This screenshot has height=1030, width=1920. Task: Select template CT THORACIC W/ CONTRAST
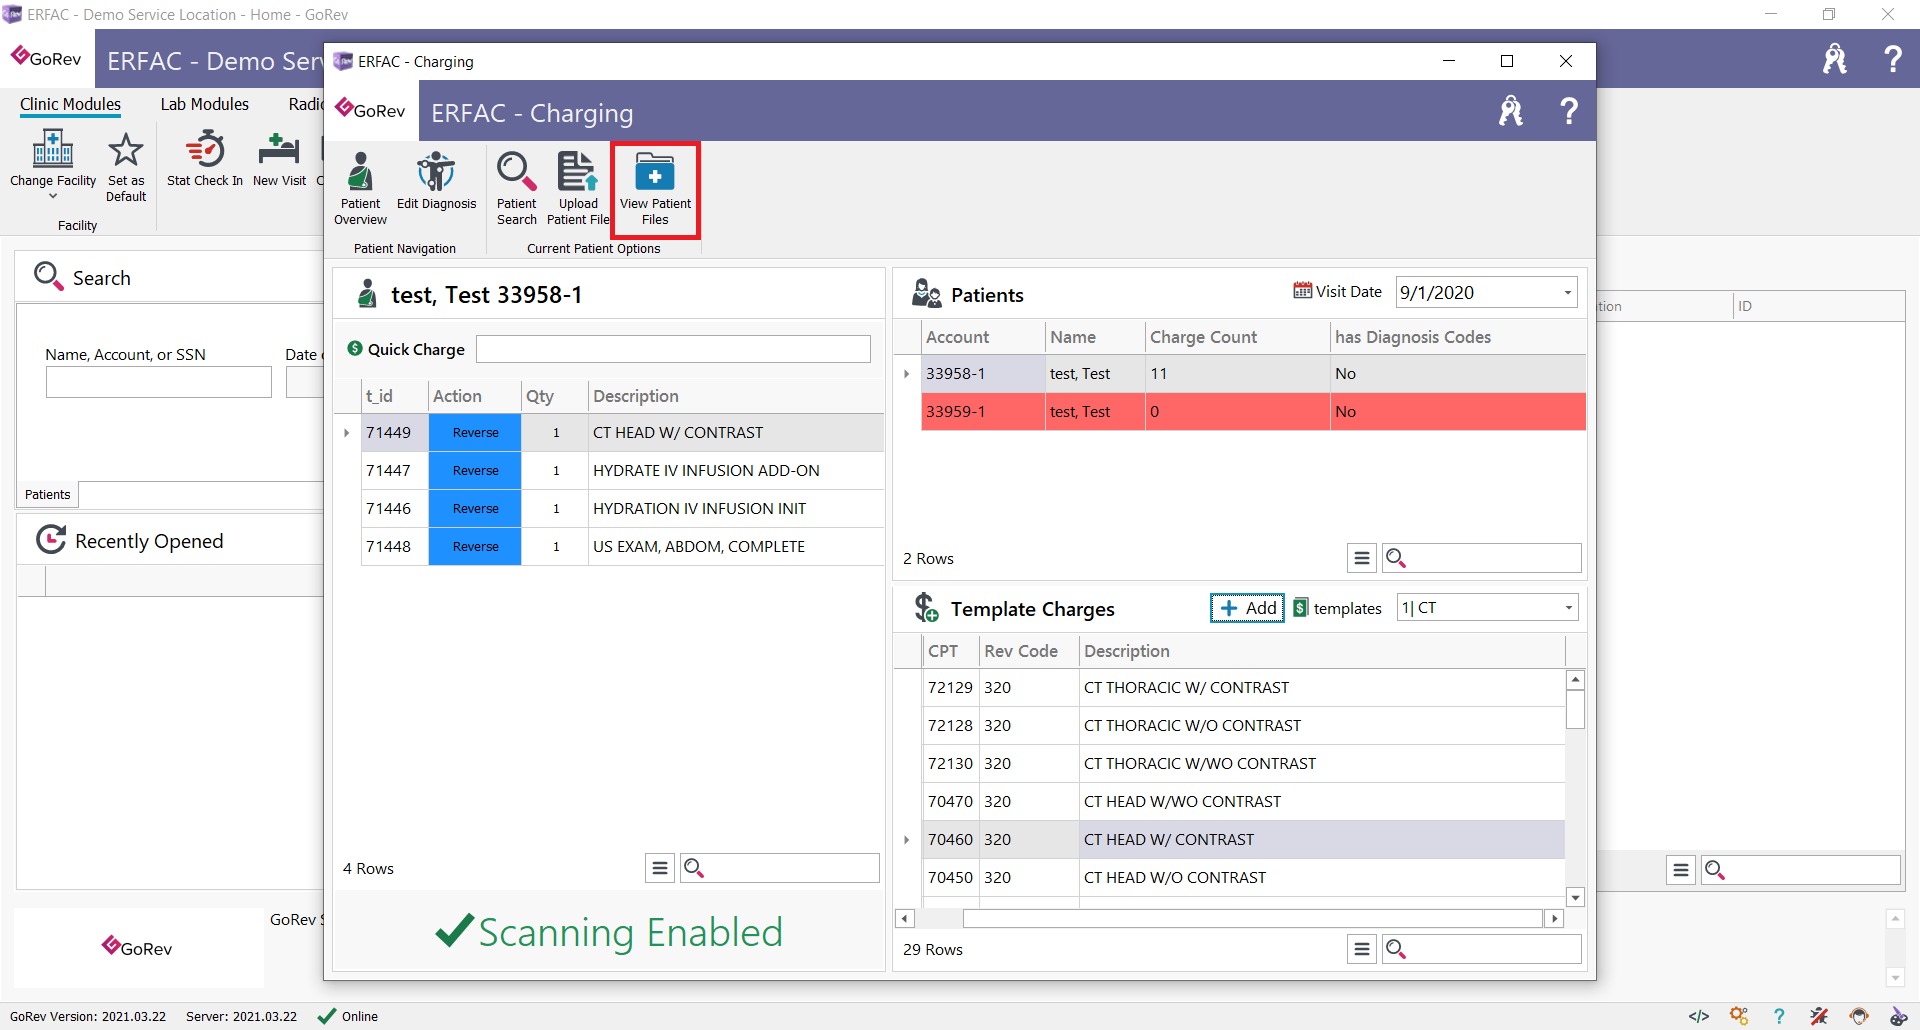tap(1243, 688)
